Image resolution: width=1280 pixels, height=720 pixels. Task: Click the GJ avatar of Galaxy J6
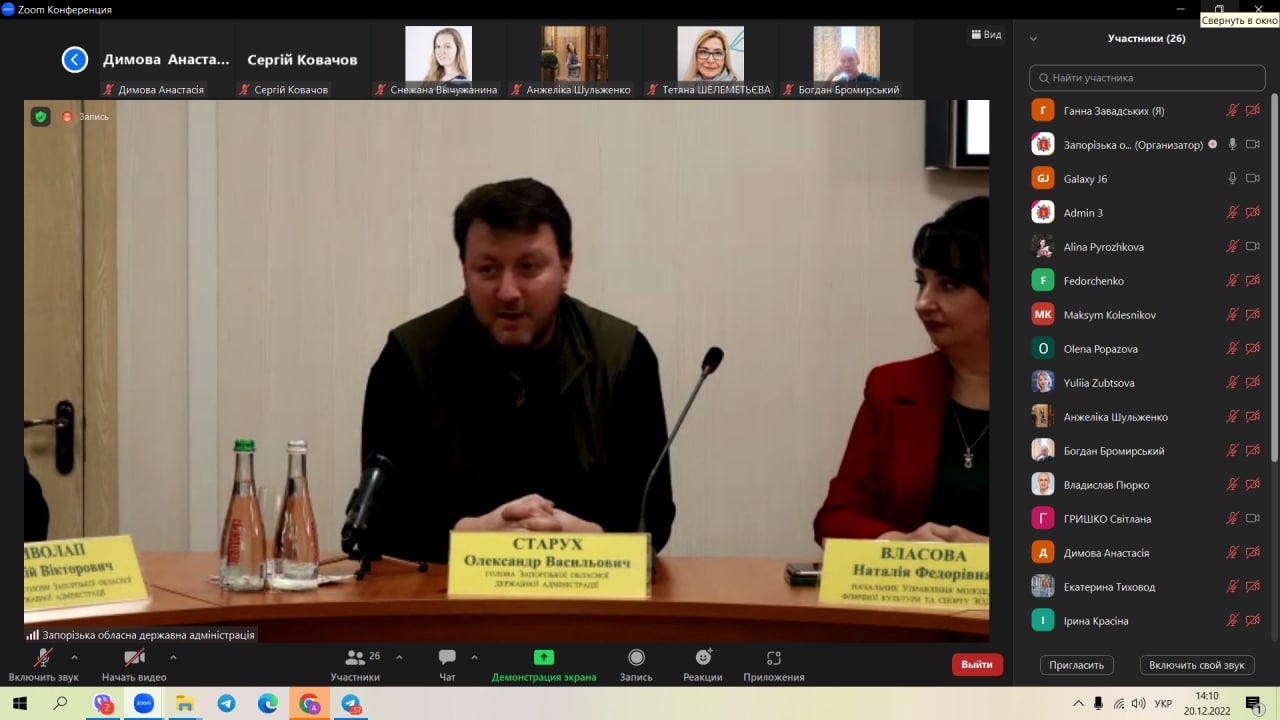pos(1043,179)
